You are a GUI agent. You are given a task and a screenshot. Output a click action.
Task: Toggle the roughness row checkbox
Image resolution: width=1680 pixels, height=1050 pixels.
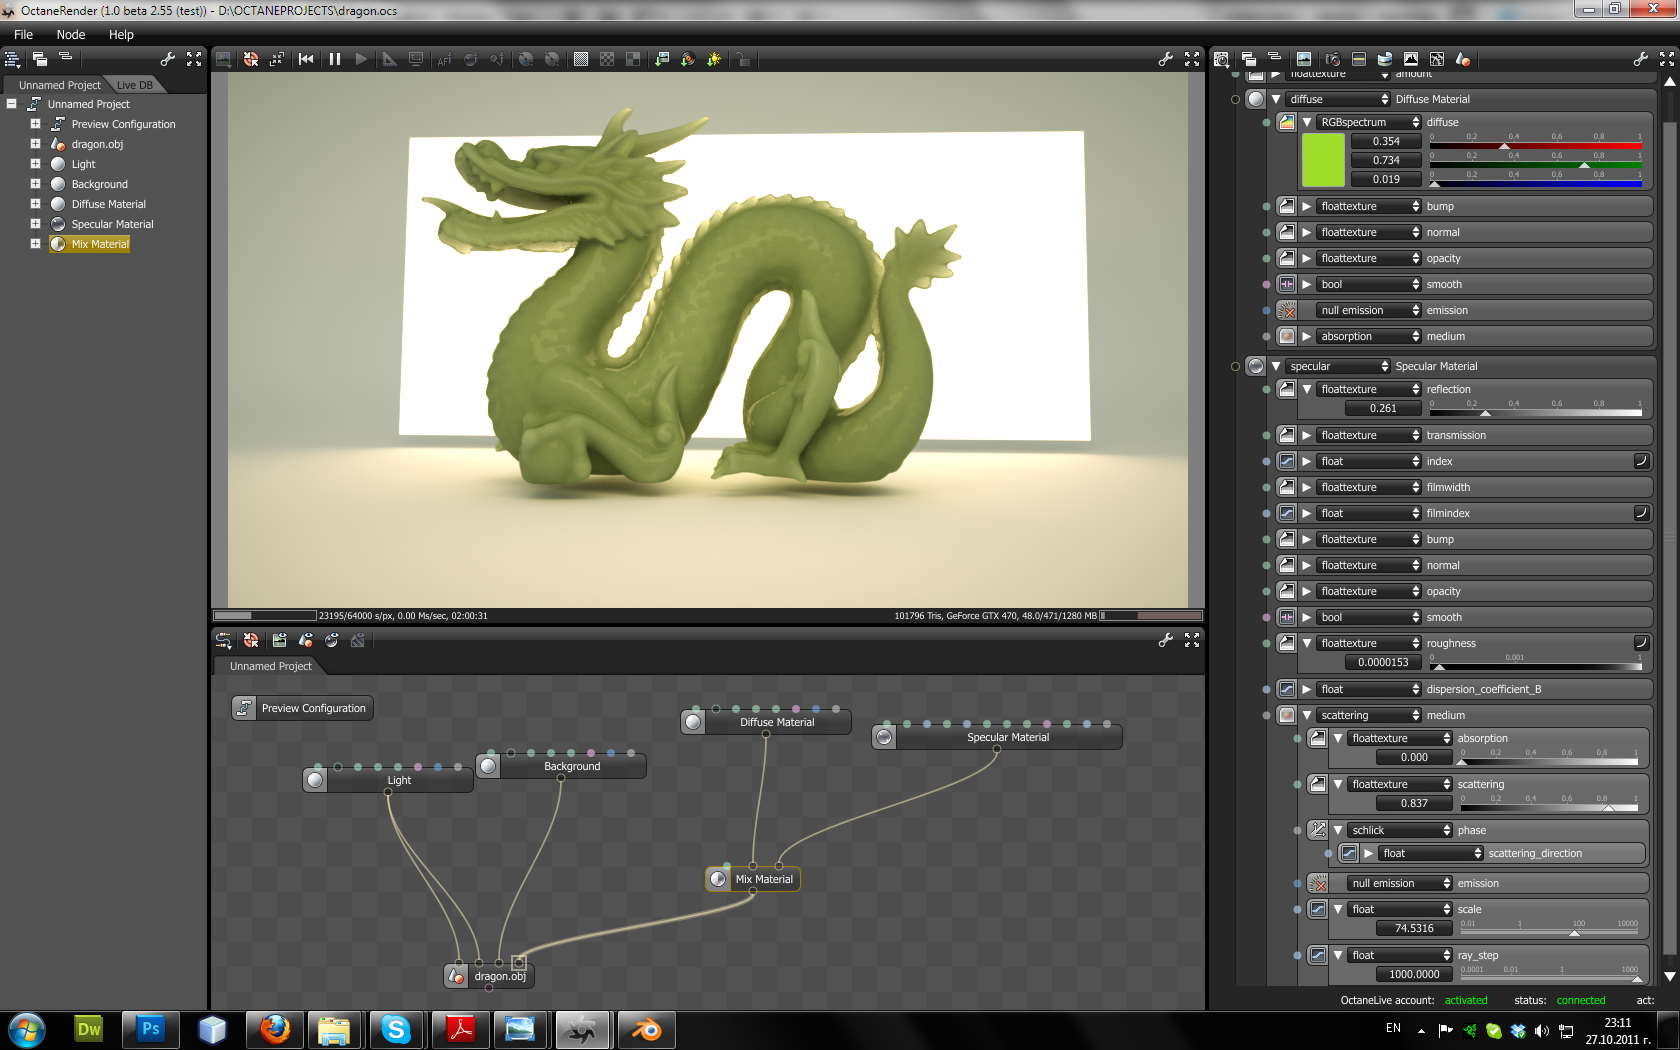pos(1641,643)
